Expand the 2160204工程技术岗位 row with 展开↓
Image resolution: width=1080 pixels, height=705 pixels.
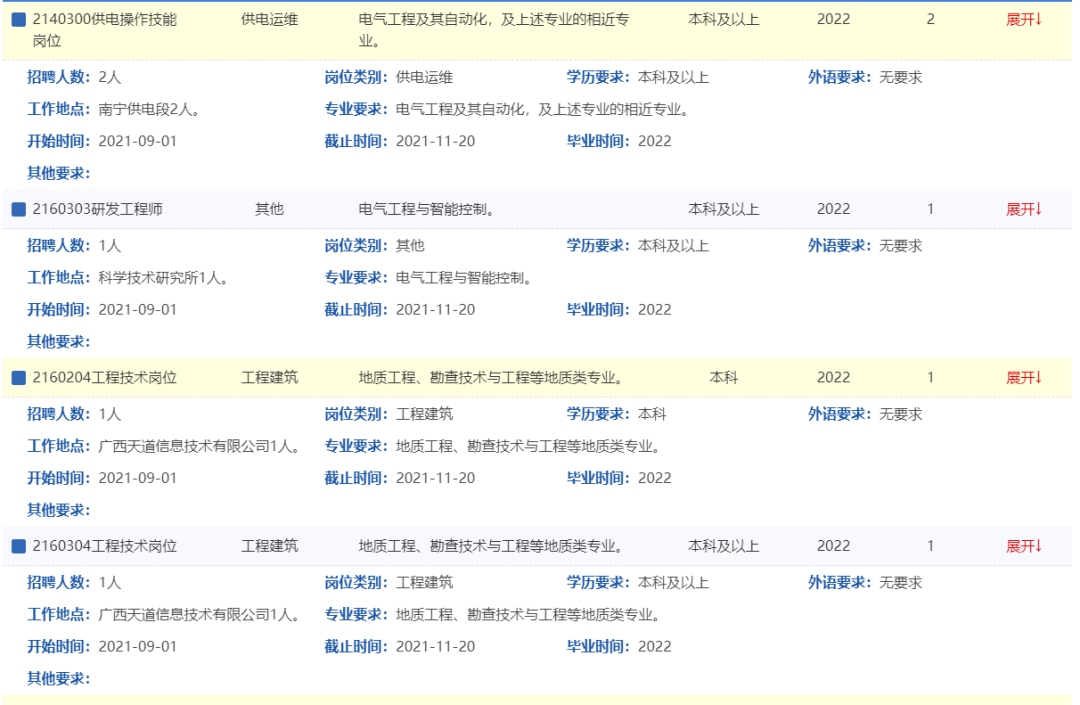[x=1023, y=378]
